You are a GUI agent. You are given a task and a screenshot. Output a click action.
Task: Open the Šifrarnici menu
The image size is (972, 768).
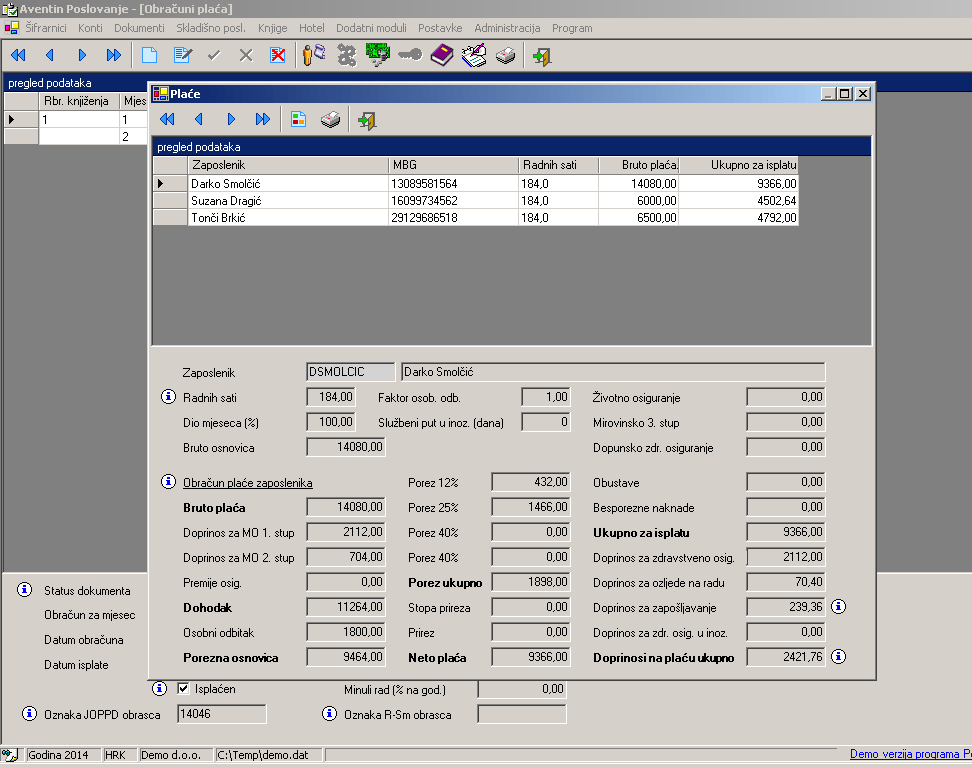46,28
